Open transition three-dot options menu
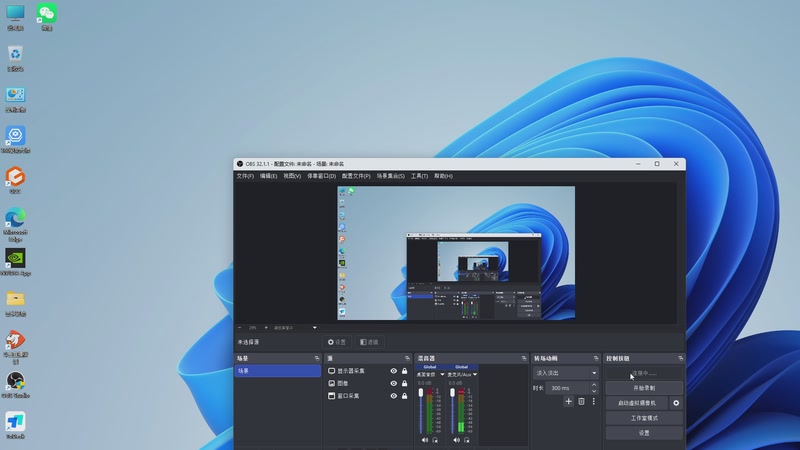This screenshot has width=800, height=450. click(x=593, y=402)
